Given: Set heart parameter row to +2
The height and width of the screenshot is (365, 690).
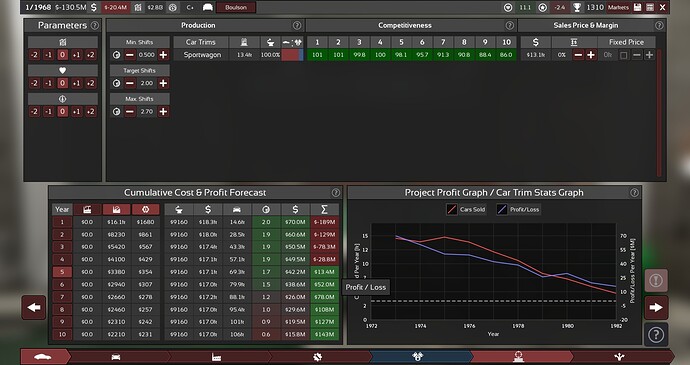Looking at the screenshot, I should [91, 83].
